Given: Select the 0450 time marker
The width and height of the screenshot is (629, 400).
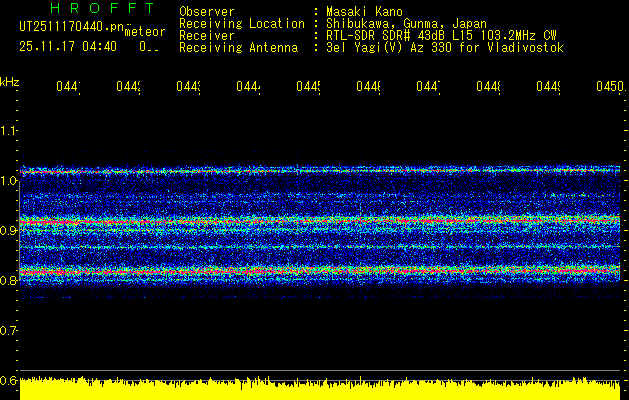Looking at the screenshot, I should click(608, 88).
